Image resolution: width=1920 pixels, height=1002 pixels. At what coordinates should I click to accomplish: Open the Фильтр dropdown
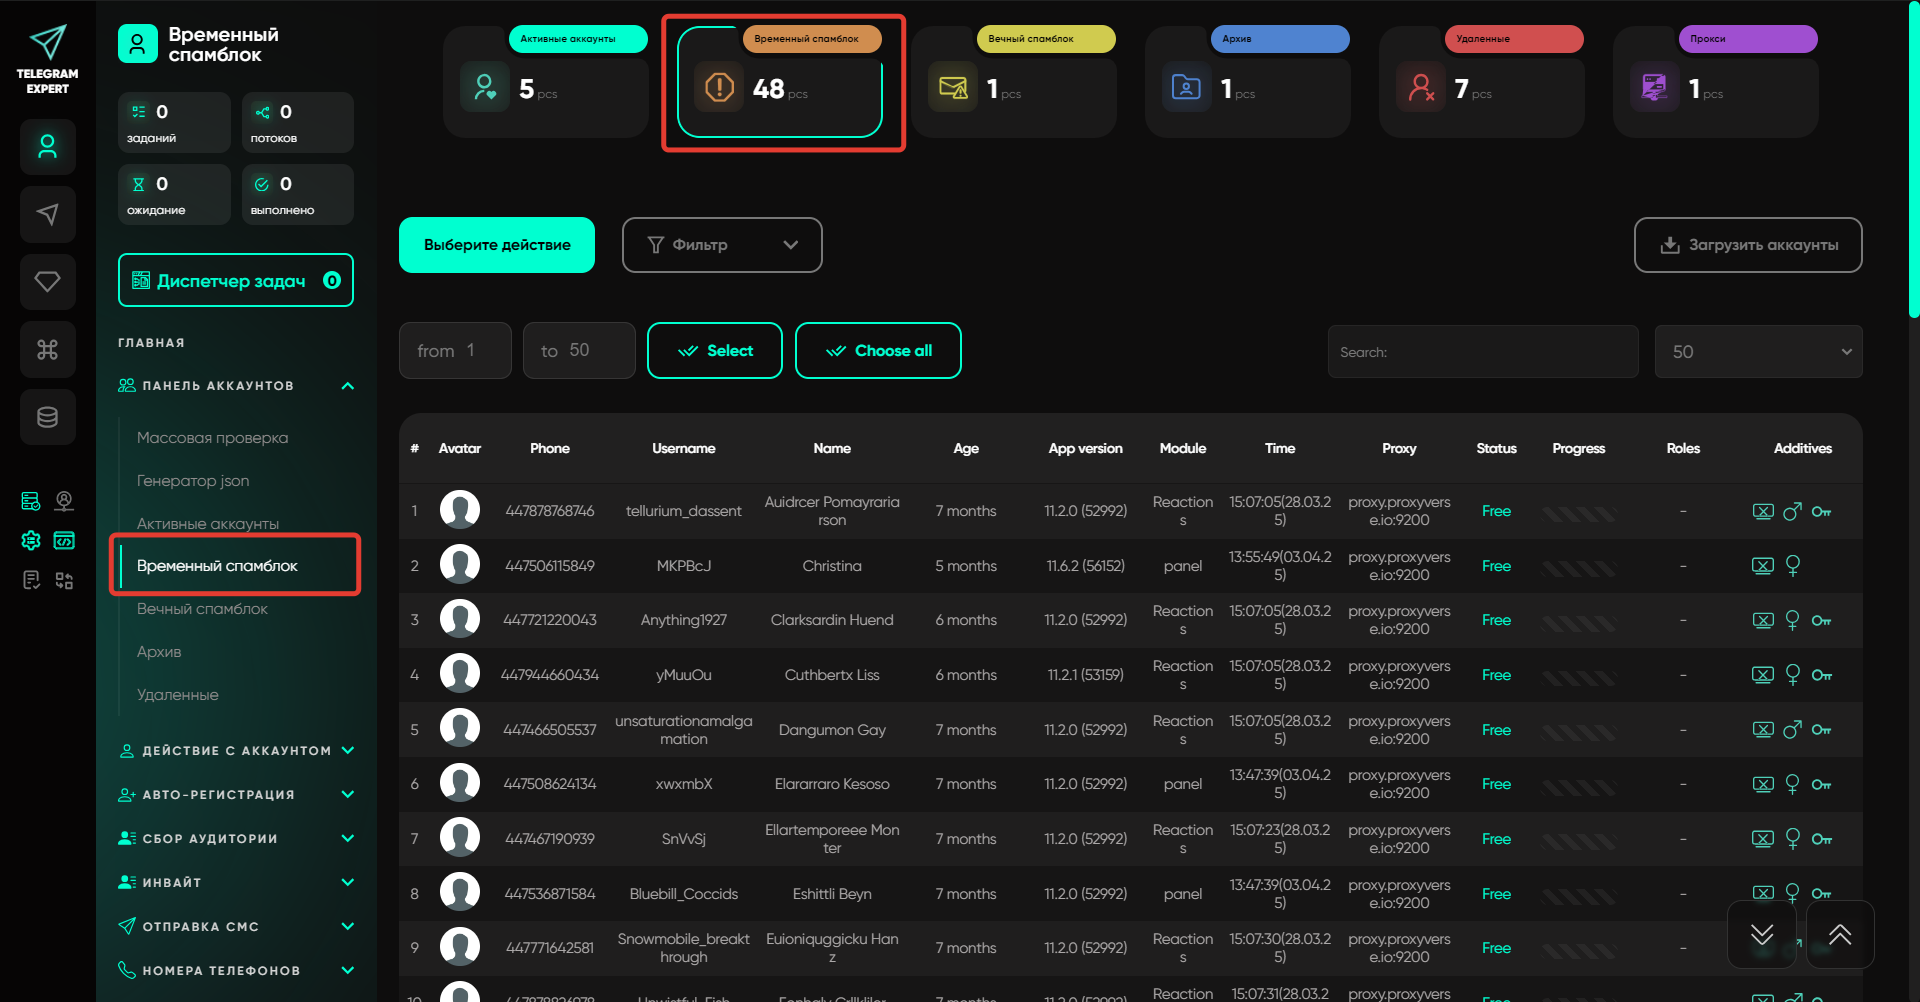[722, 245]
